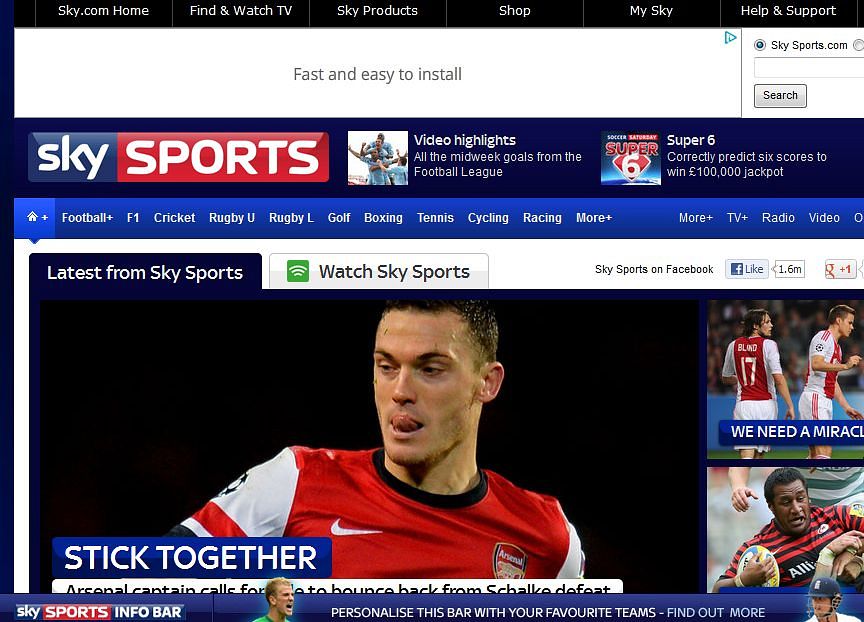864x622 pixels.
Task: Select the Sky Sports.com radio button
Action: tap(760, 45)
